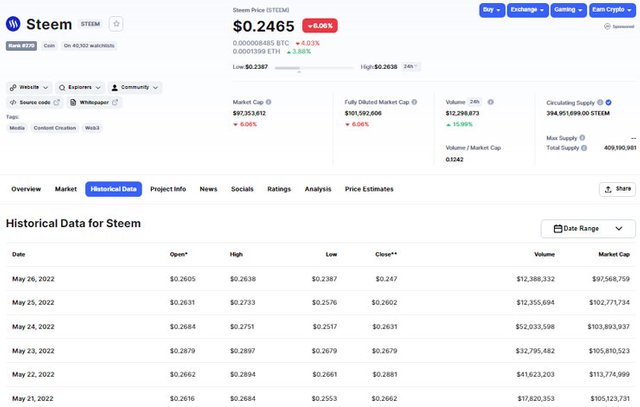Click the Coin badge

49,46
